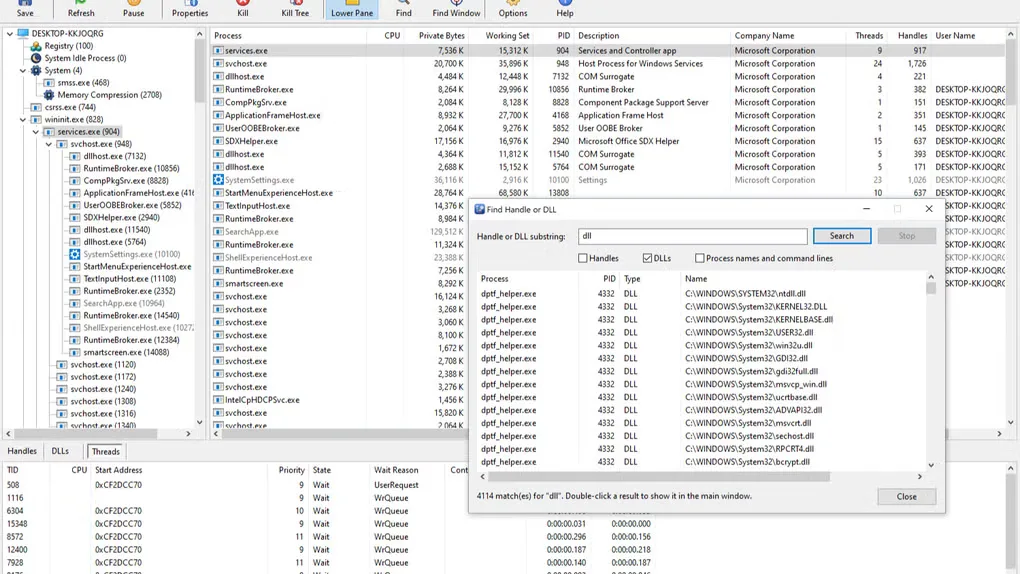
Task: Click the Stop button in Find dialog
Action: point(907,236)
